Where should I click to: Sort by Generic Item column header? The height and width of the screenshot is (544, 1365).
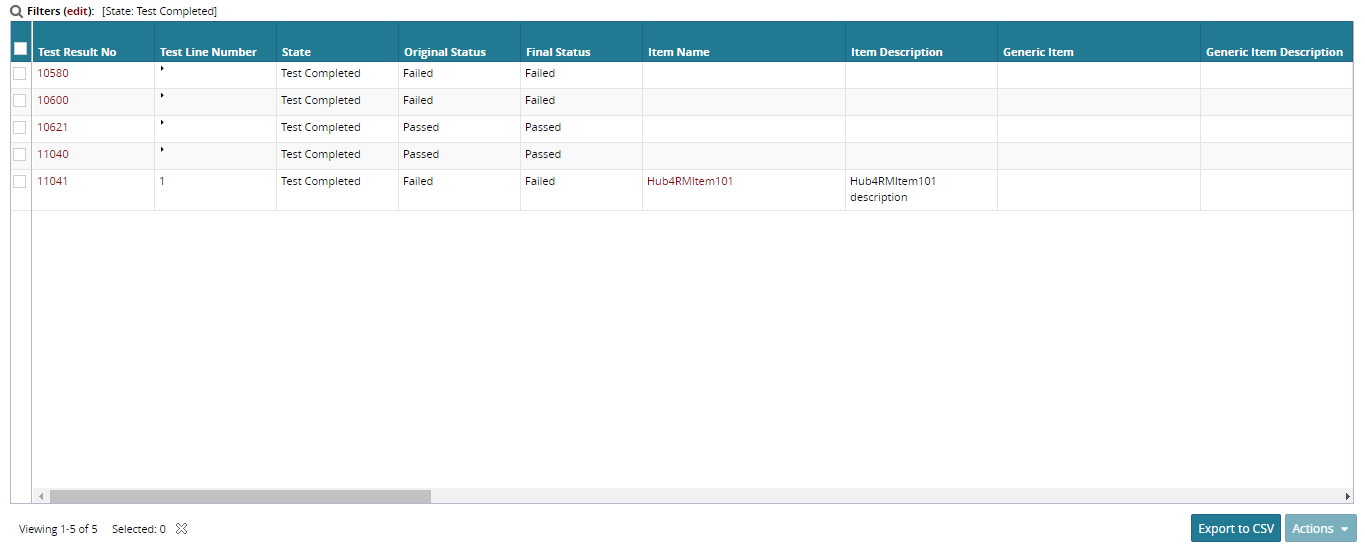click(1038, 52)
